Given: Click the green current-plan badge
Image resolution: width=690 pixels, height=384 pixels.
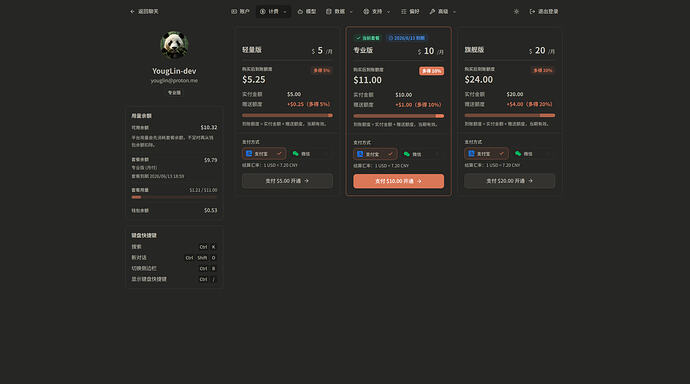Looking at the screenshot, I should (x=367, y=38).
